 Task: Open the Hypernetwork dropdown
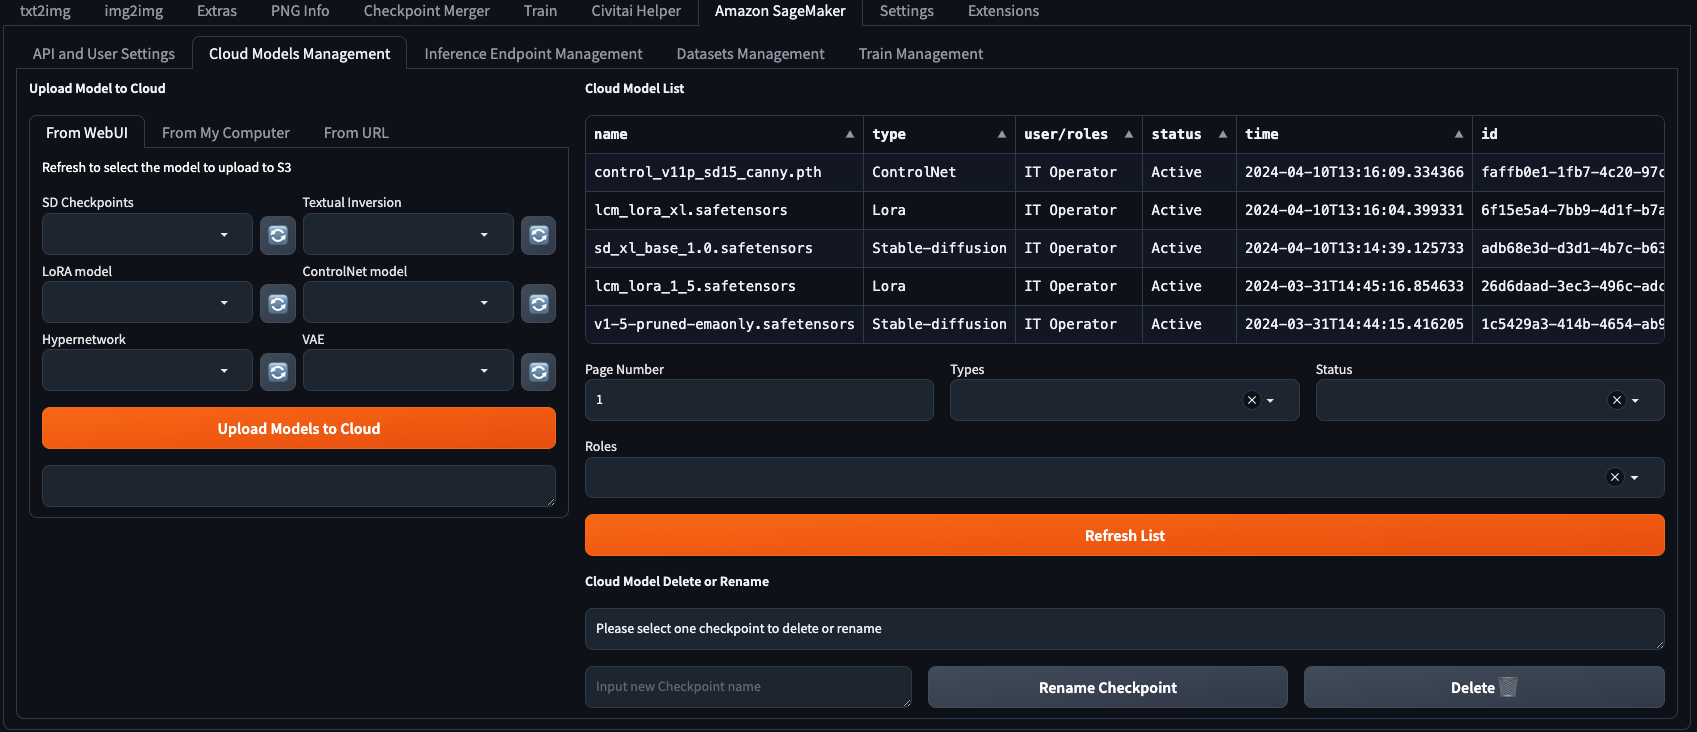(x=147, y=371)
